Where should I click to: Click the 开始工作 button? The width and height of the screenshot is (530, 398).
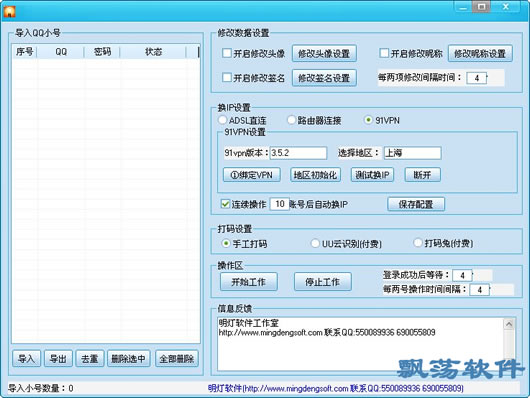click(x=249, y=282)
